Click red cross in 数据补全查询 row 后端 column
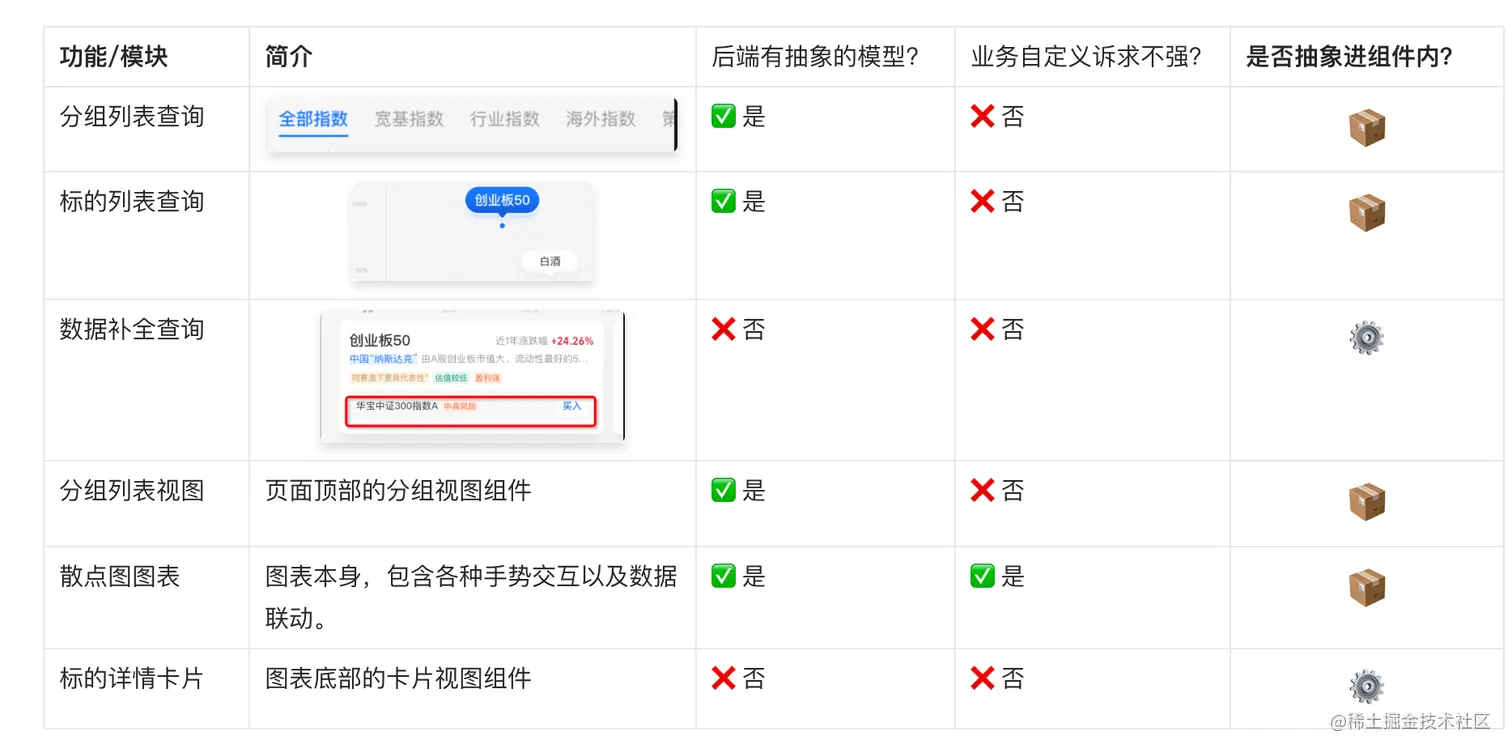1512x753 pixels. 723,329
